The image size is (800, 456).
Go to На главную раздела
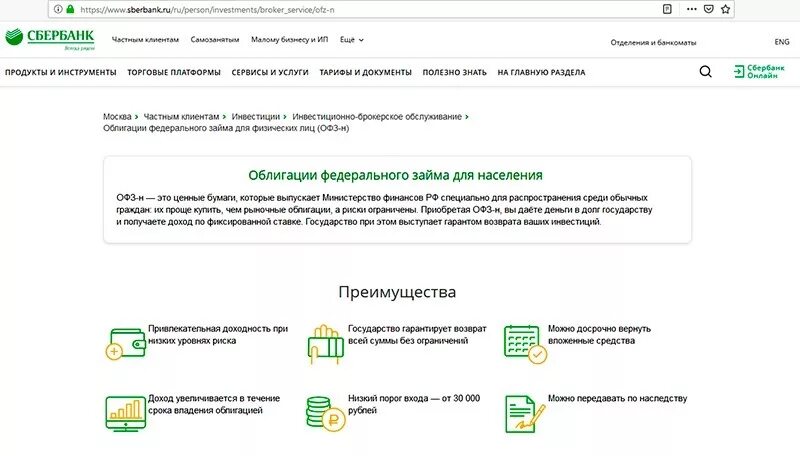(x=541, y=72)
